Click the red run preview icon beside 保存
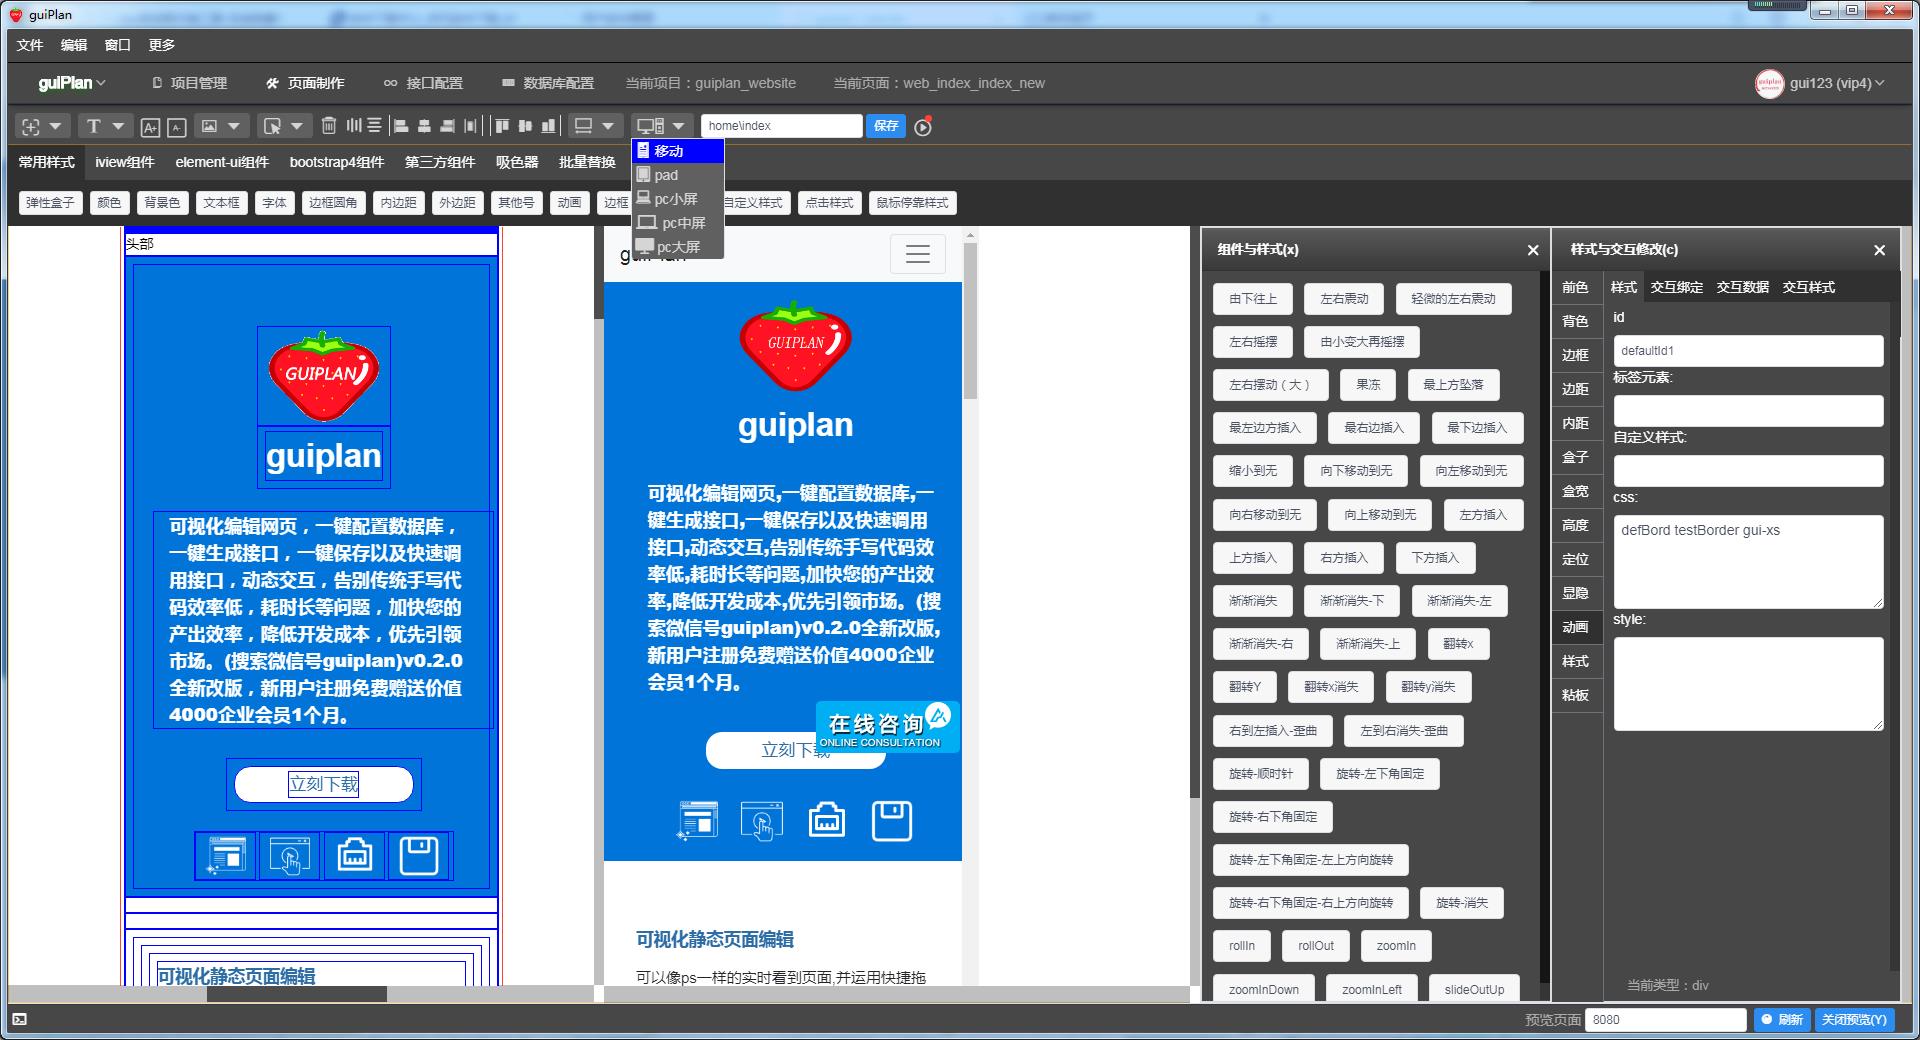This screenshot has width=1920, height=1040. pyautogui.click(x=923, y=126)
